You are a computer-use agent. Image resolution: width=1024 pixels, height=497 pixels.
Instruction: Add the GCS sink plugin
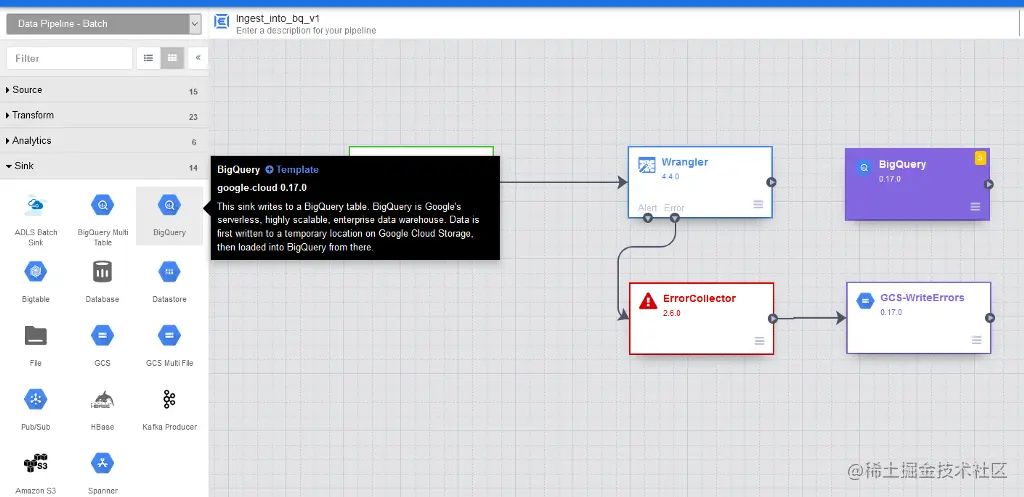[x=103, y=335]
